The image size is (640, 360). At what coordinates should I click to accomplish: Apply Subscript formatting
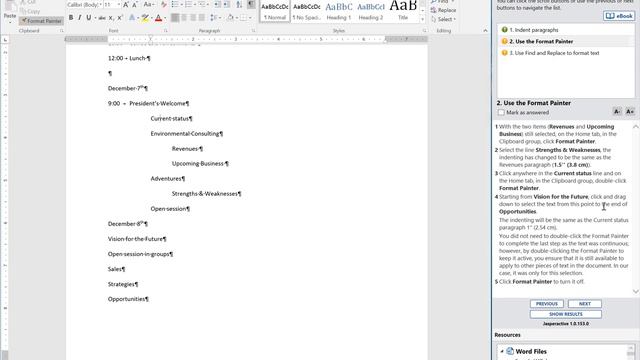111,18
